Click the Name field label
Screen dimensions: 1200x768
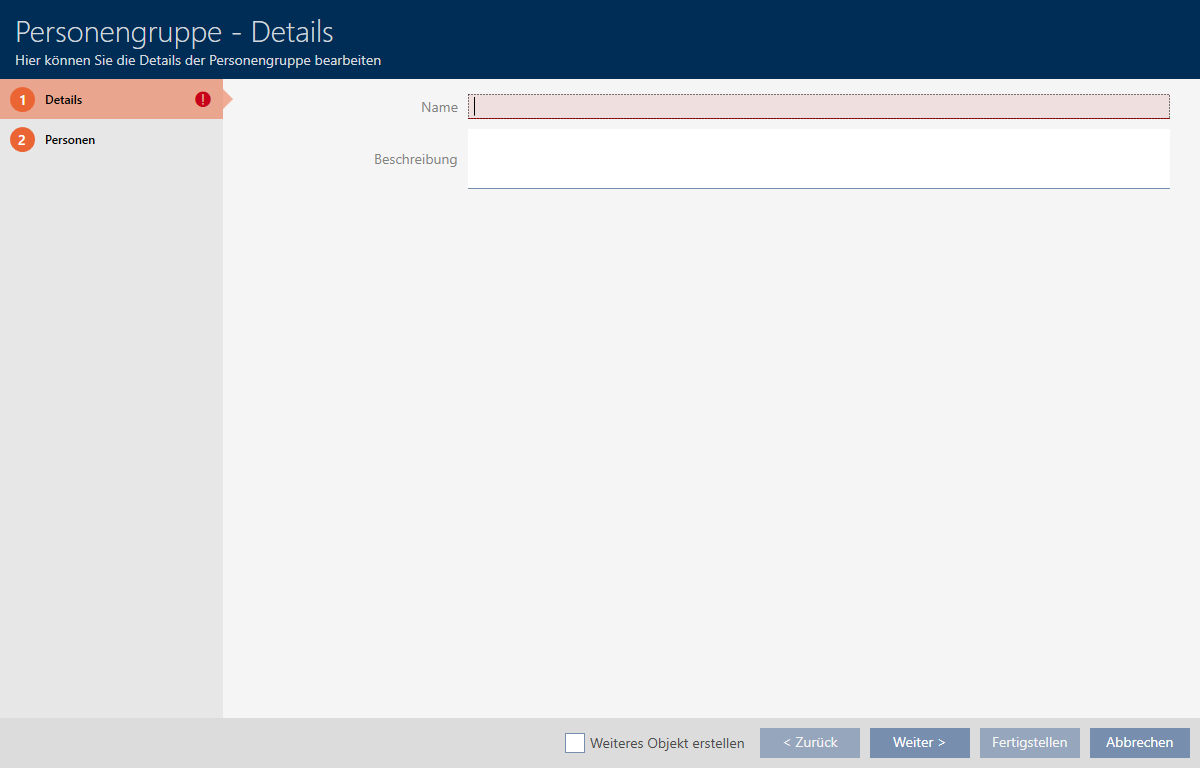coord(439,107)
